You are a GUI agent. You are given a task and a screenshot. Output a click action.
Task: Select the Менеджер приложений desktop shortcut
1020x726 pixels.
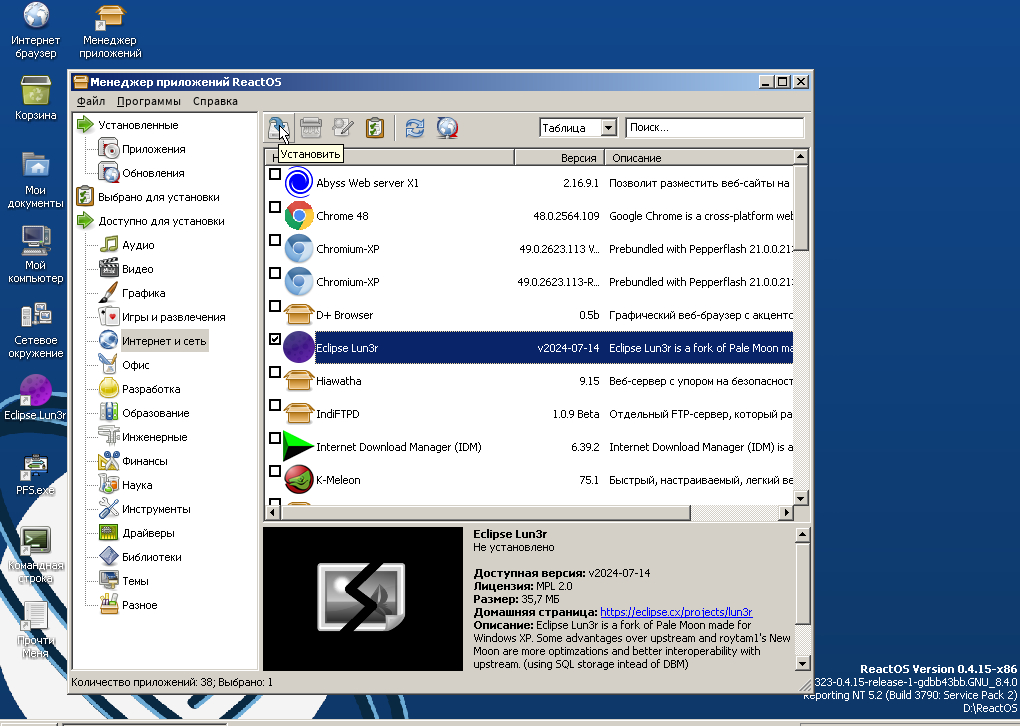pos(111,31)
